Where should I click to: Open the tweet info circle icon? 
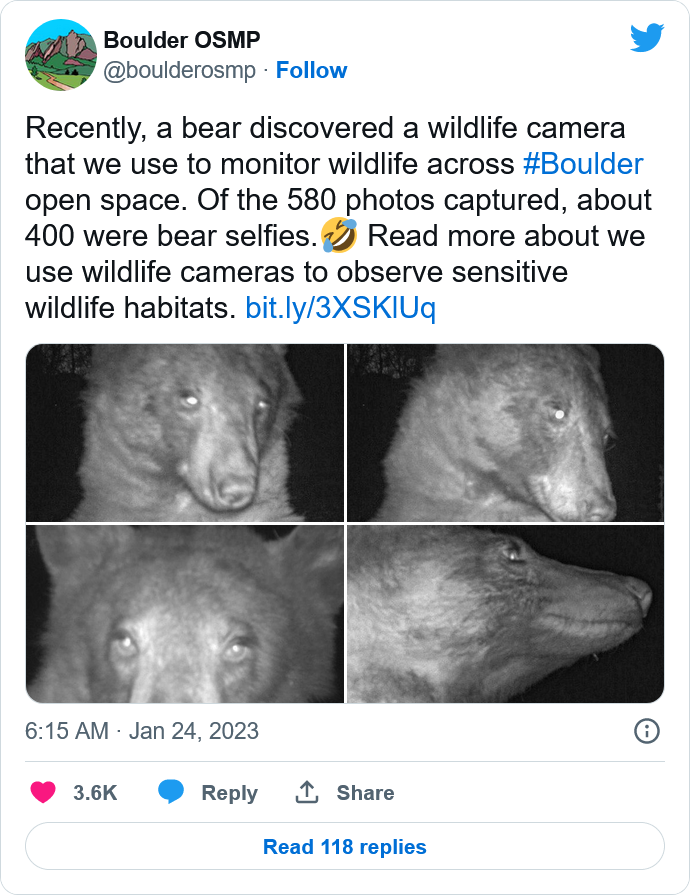[x=647, y=731]
